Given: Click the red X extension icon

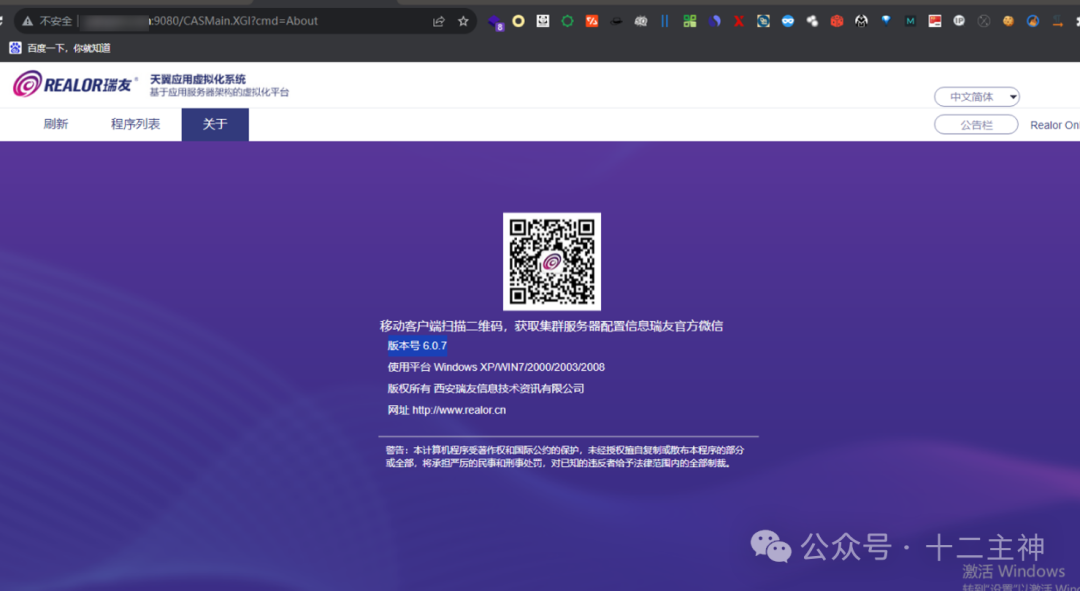Looking at the screenshot, I should [738, 20].
